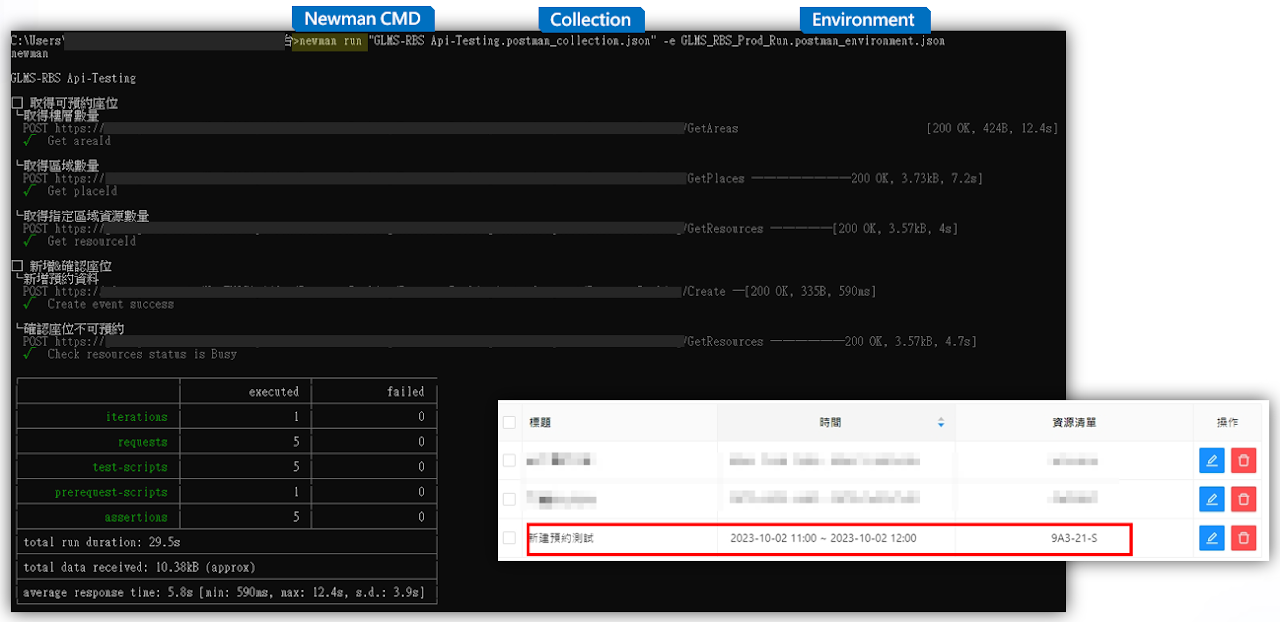Click the 操作 column header
This screenshot has height=622, width=1280.
click(x=1227, y=423)
